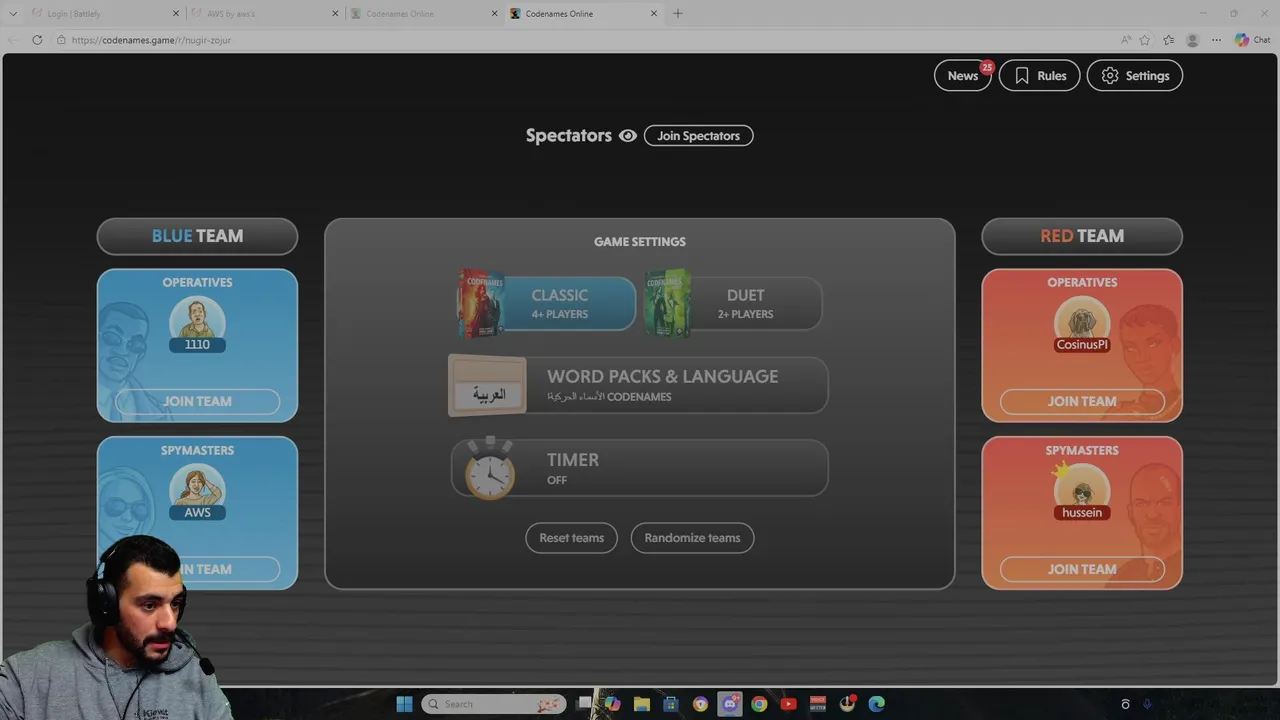Open Google Chrome from taskbar
The height and width of the screenshot is (720, 1280).
[x=759, y=704]
